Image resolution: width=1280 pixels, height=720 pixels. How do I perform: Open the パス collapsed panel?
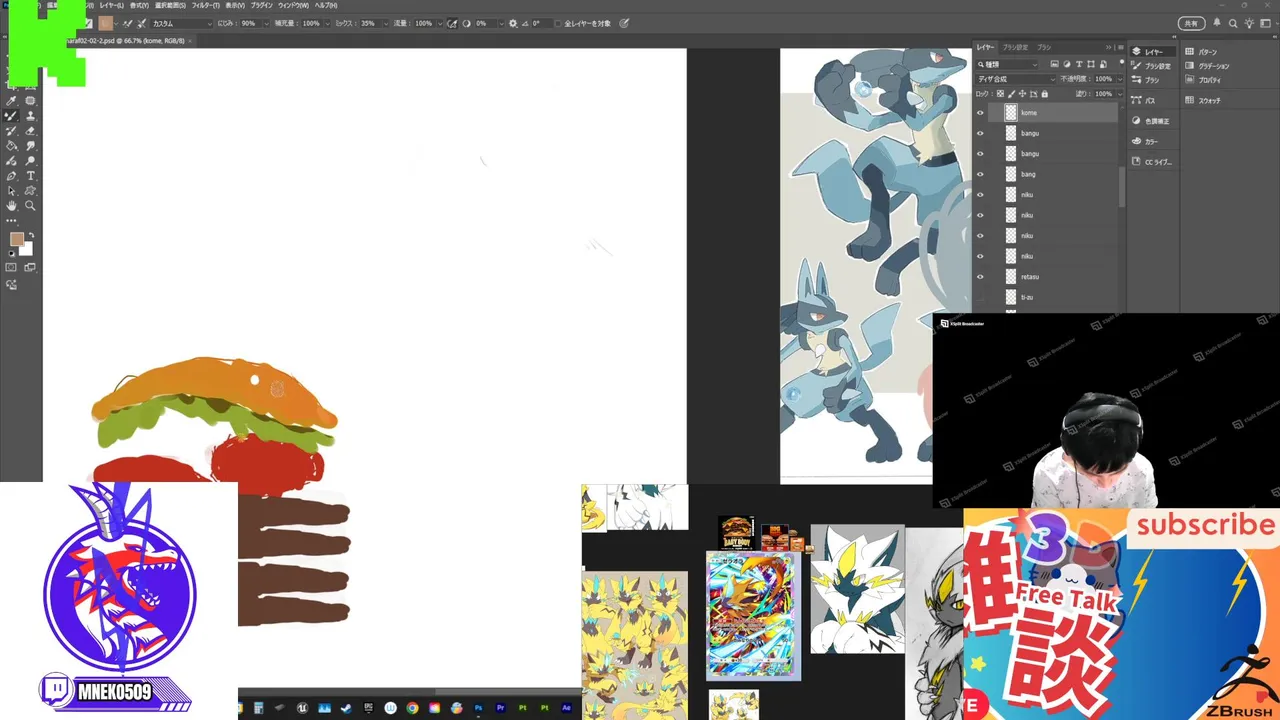pos(1143,100)
